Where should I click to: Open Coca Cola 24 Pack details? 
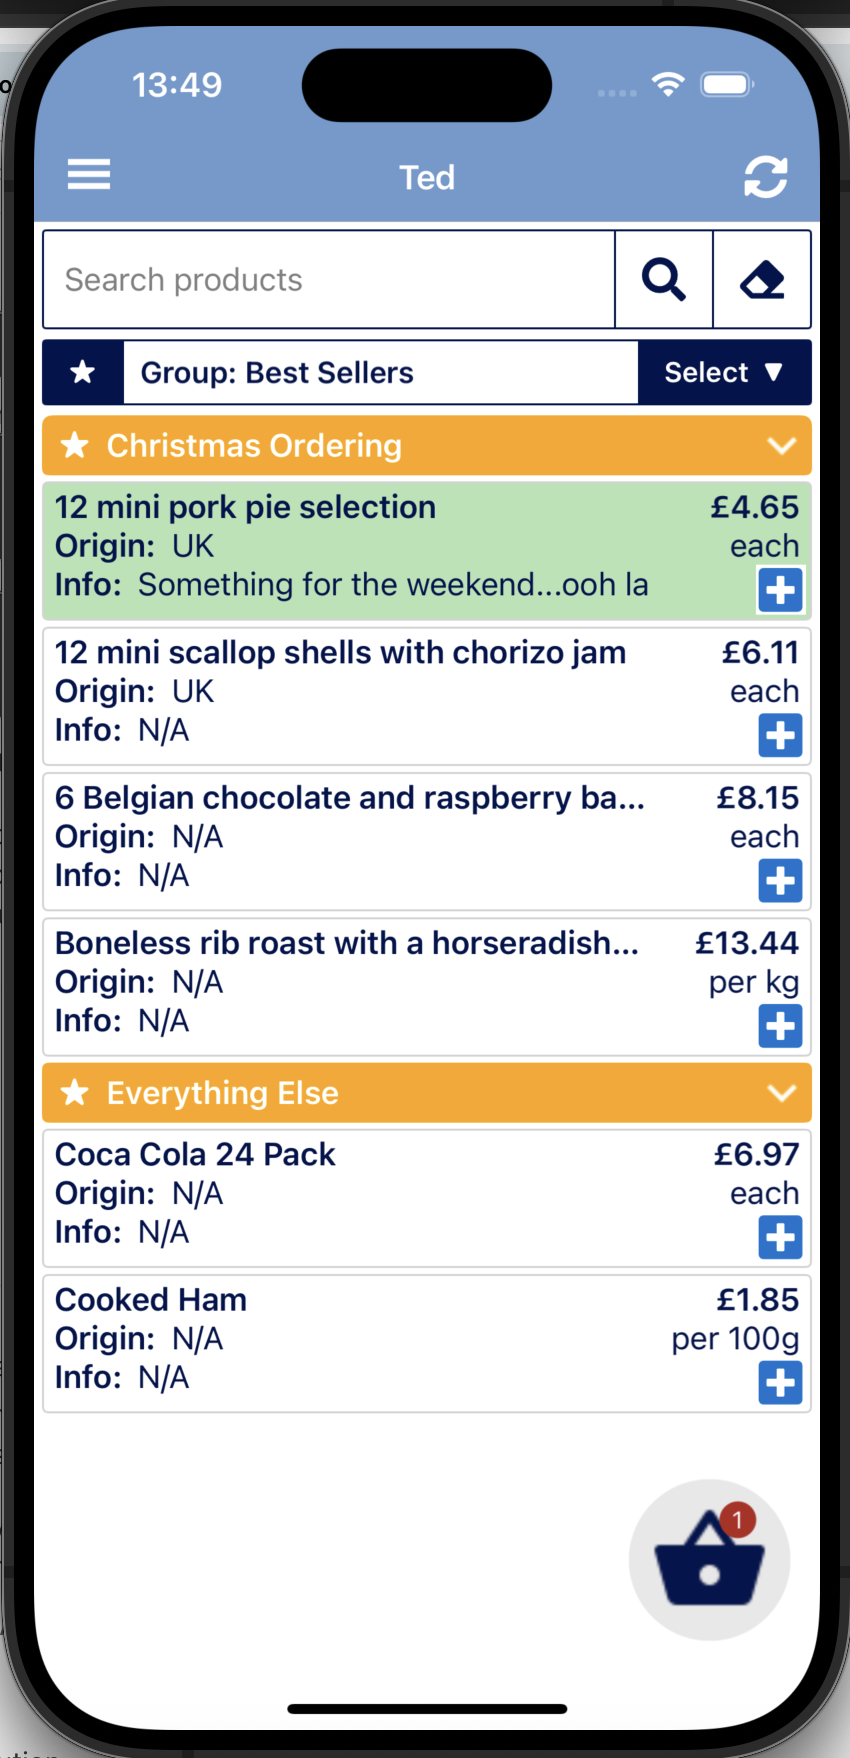tap(400, 1198)
